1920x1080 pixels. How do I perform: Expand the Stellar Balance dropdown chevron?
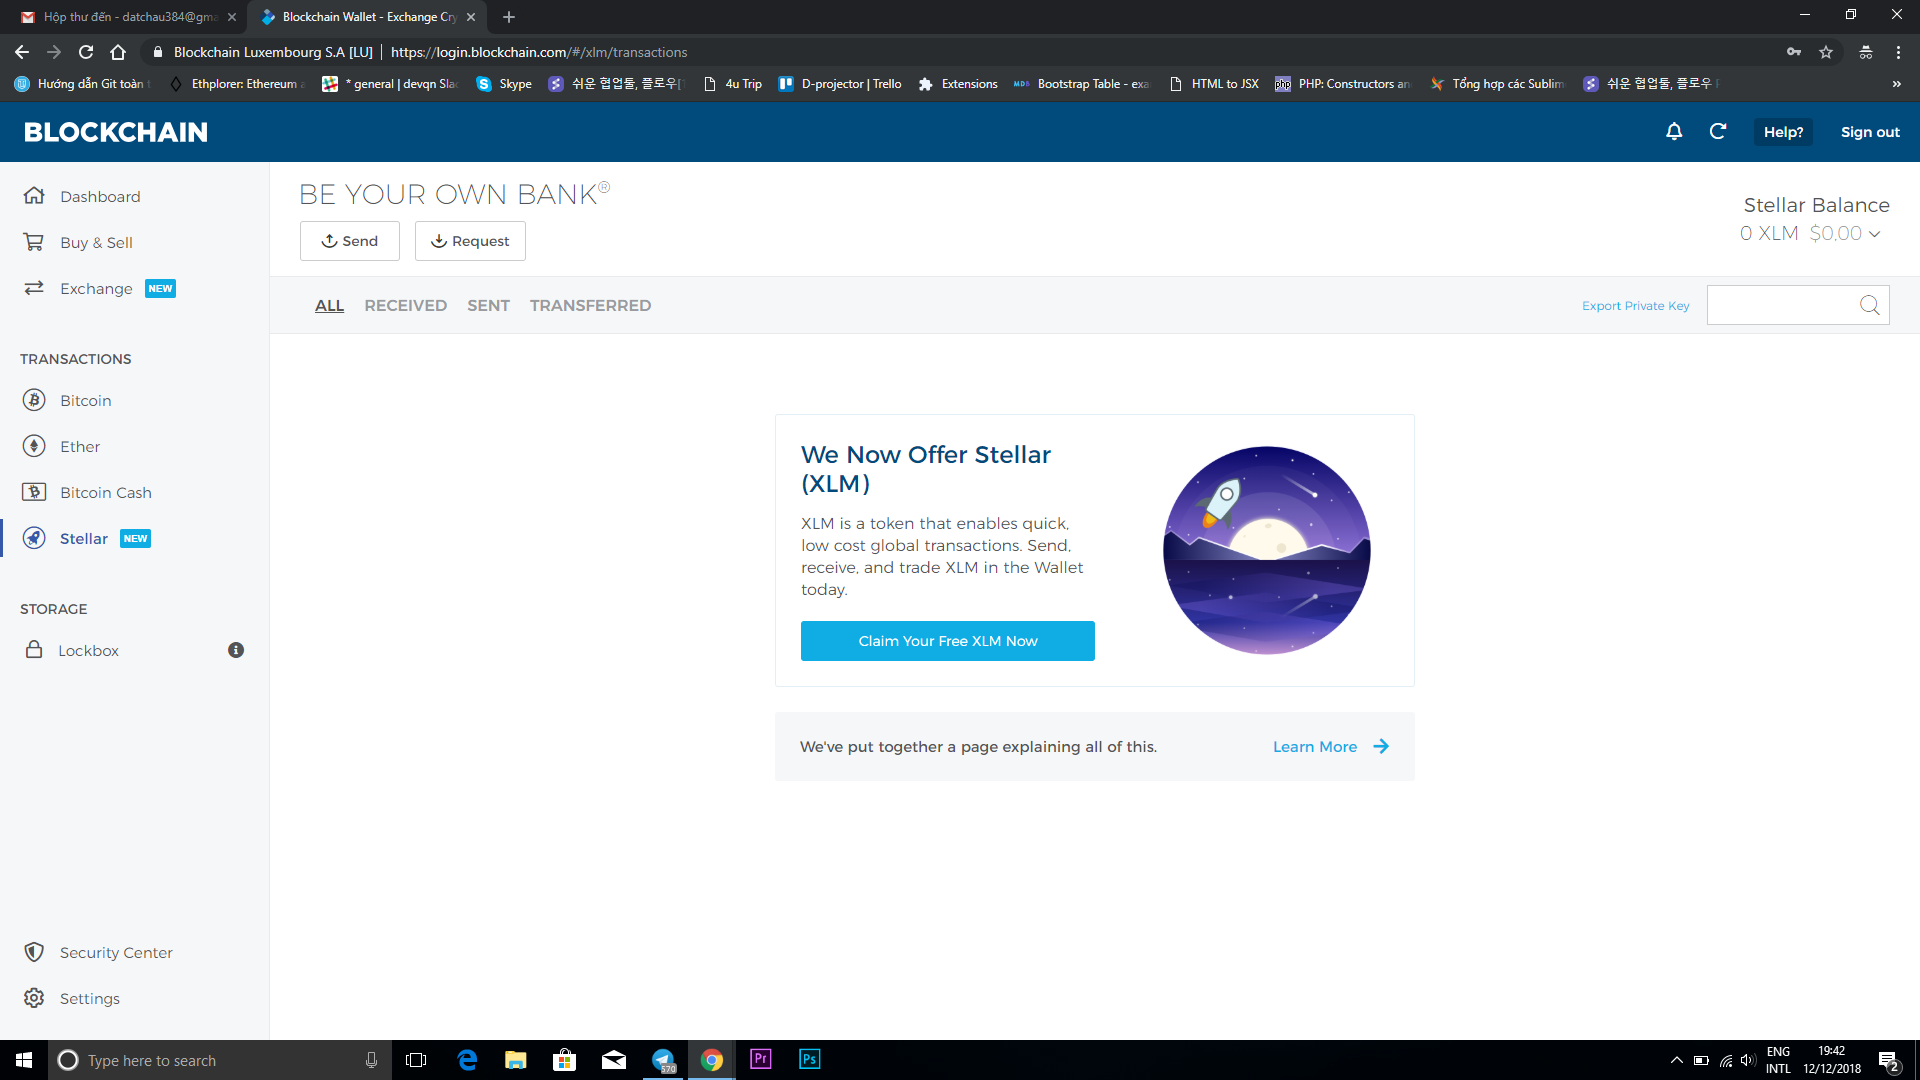point(1874,234)
